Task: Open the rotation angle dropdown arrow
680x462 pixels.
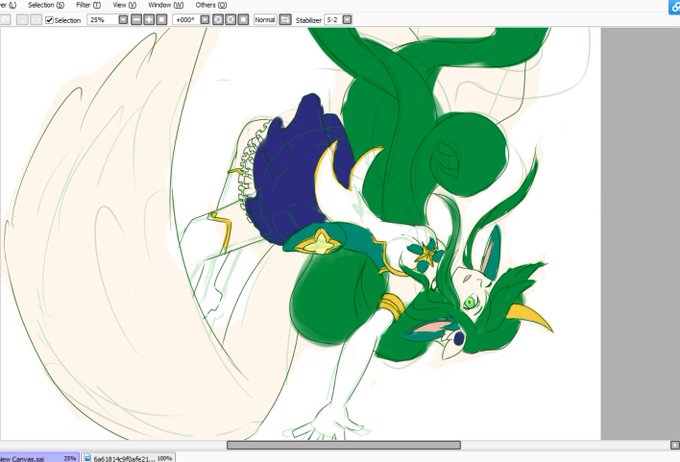Action: [205, 20]
